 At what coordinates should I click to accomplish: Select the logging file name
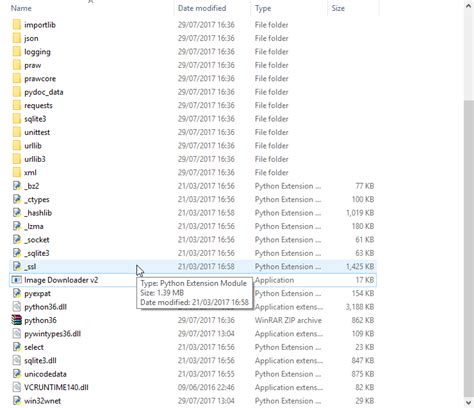point(37,52)
